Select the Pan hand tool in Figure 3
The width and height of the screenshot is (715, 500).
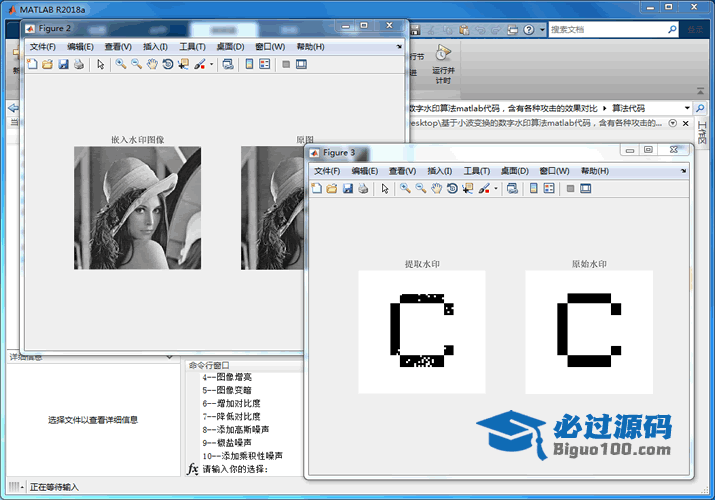click(x=437, y=188)
